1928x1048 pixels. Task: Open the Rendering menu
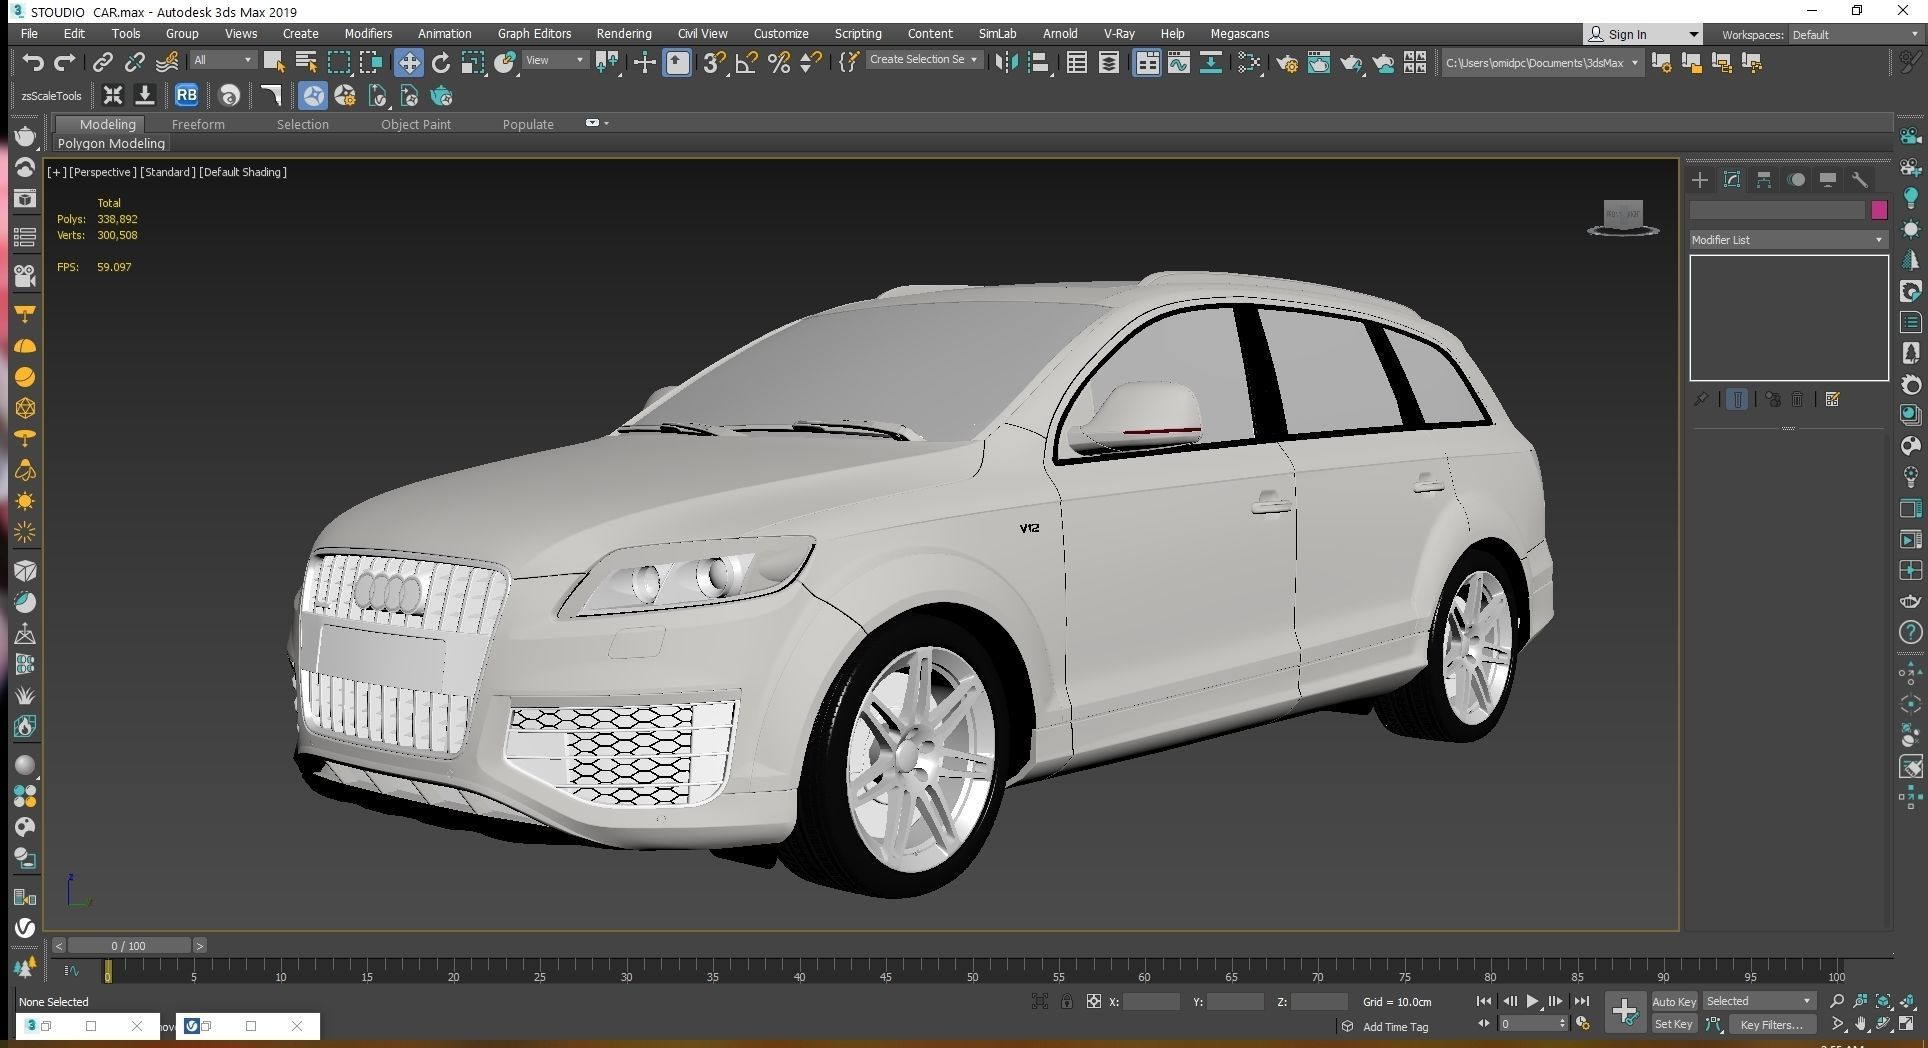click(624, 34)
